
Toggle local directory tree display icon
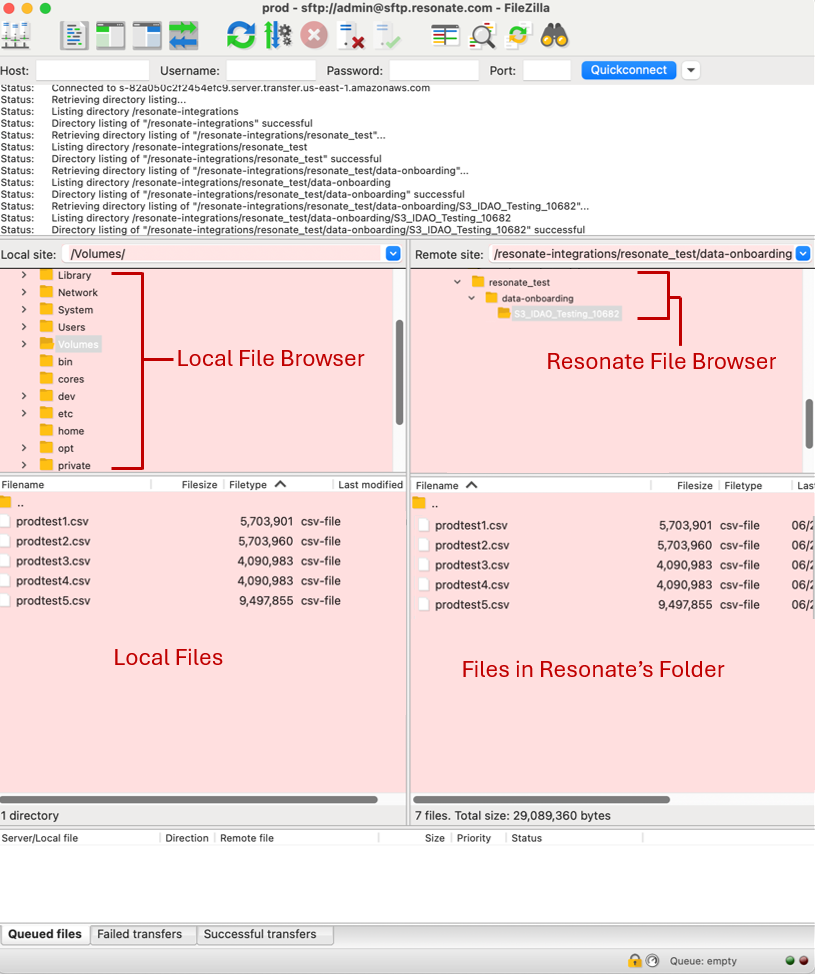point(111,35)
